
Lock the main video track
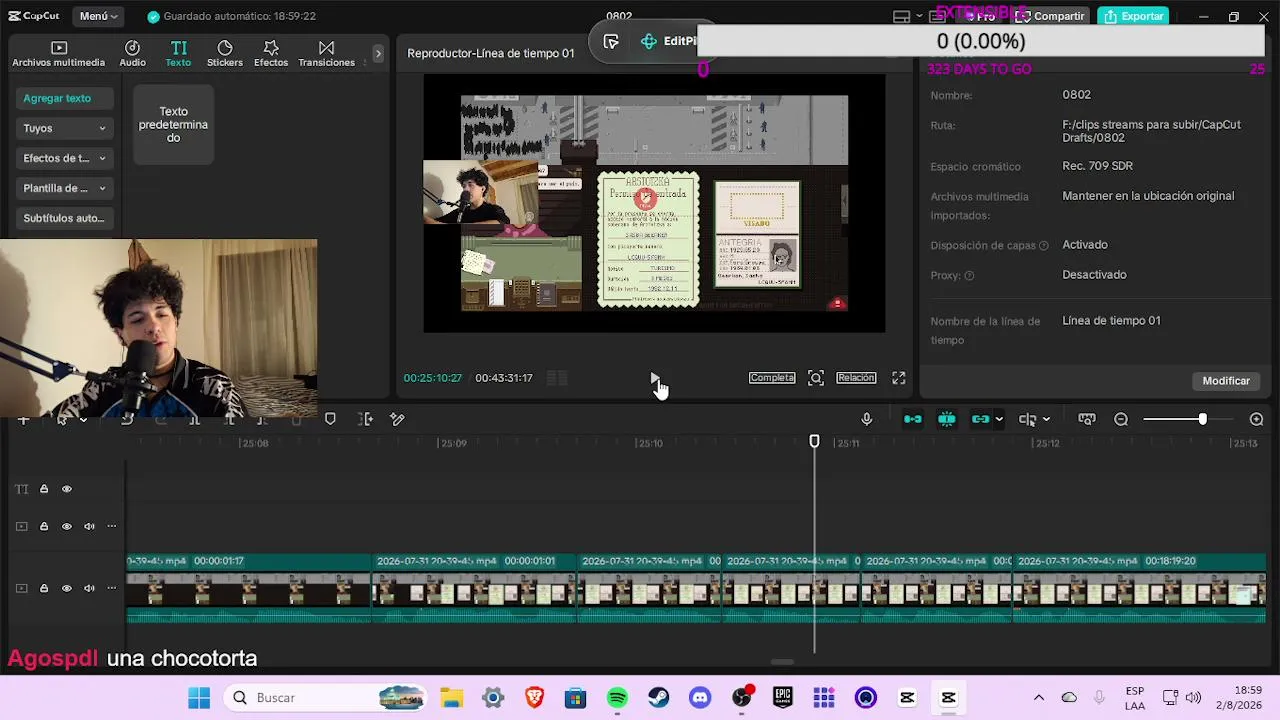point(44,588)
